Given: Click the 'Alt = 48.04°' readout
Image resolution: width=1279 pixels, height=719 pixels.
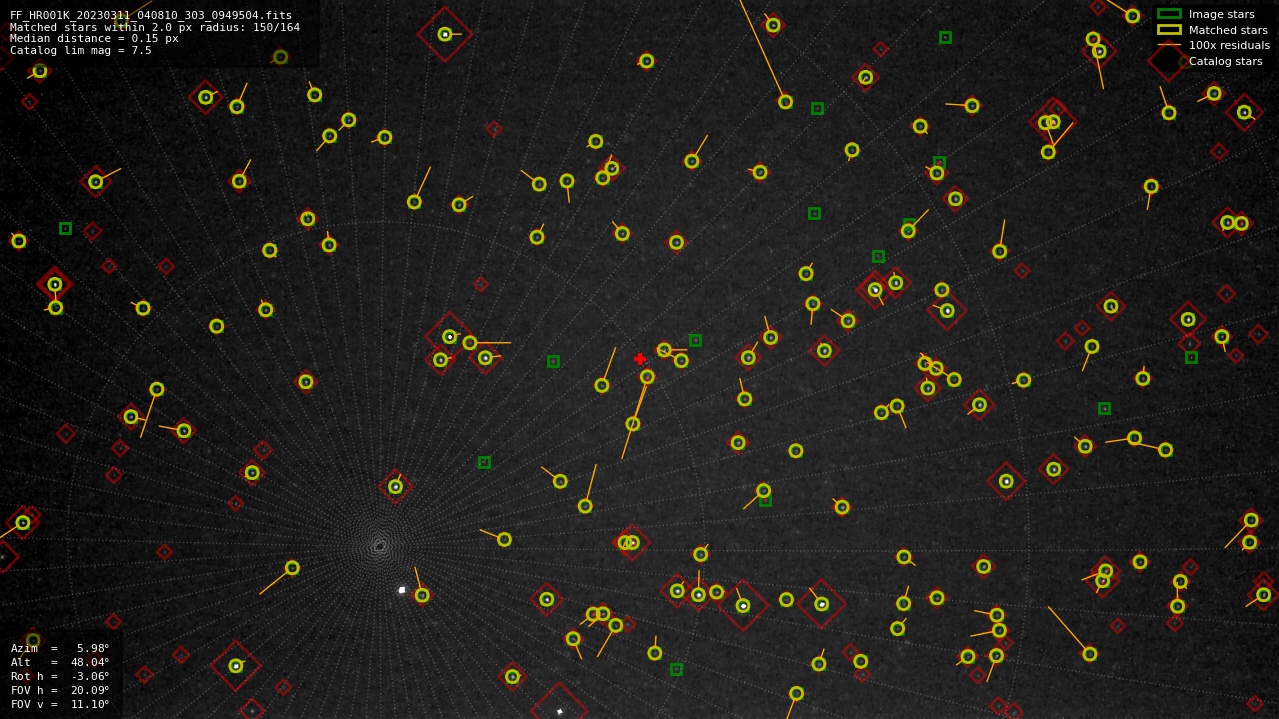Looking at the screenshot, I should coord(60,662).
